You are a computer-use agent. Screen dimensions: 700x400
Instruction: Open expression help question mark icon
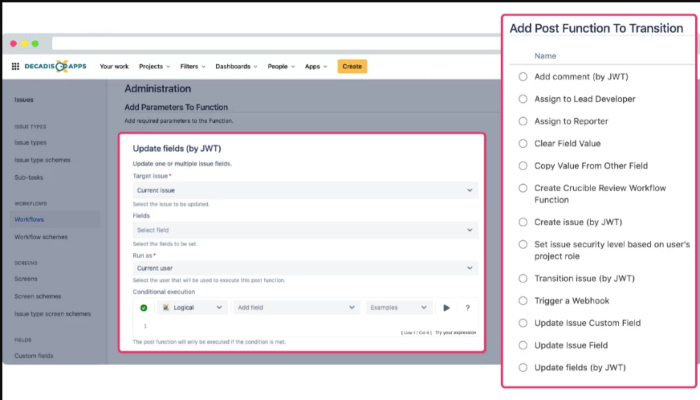coord(467,308)
